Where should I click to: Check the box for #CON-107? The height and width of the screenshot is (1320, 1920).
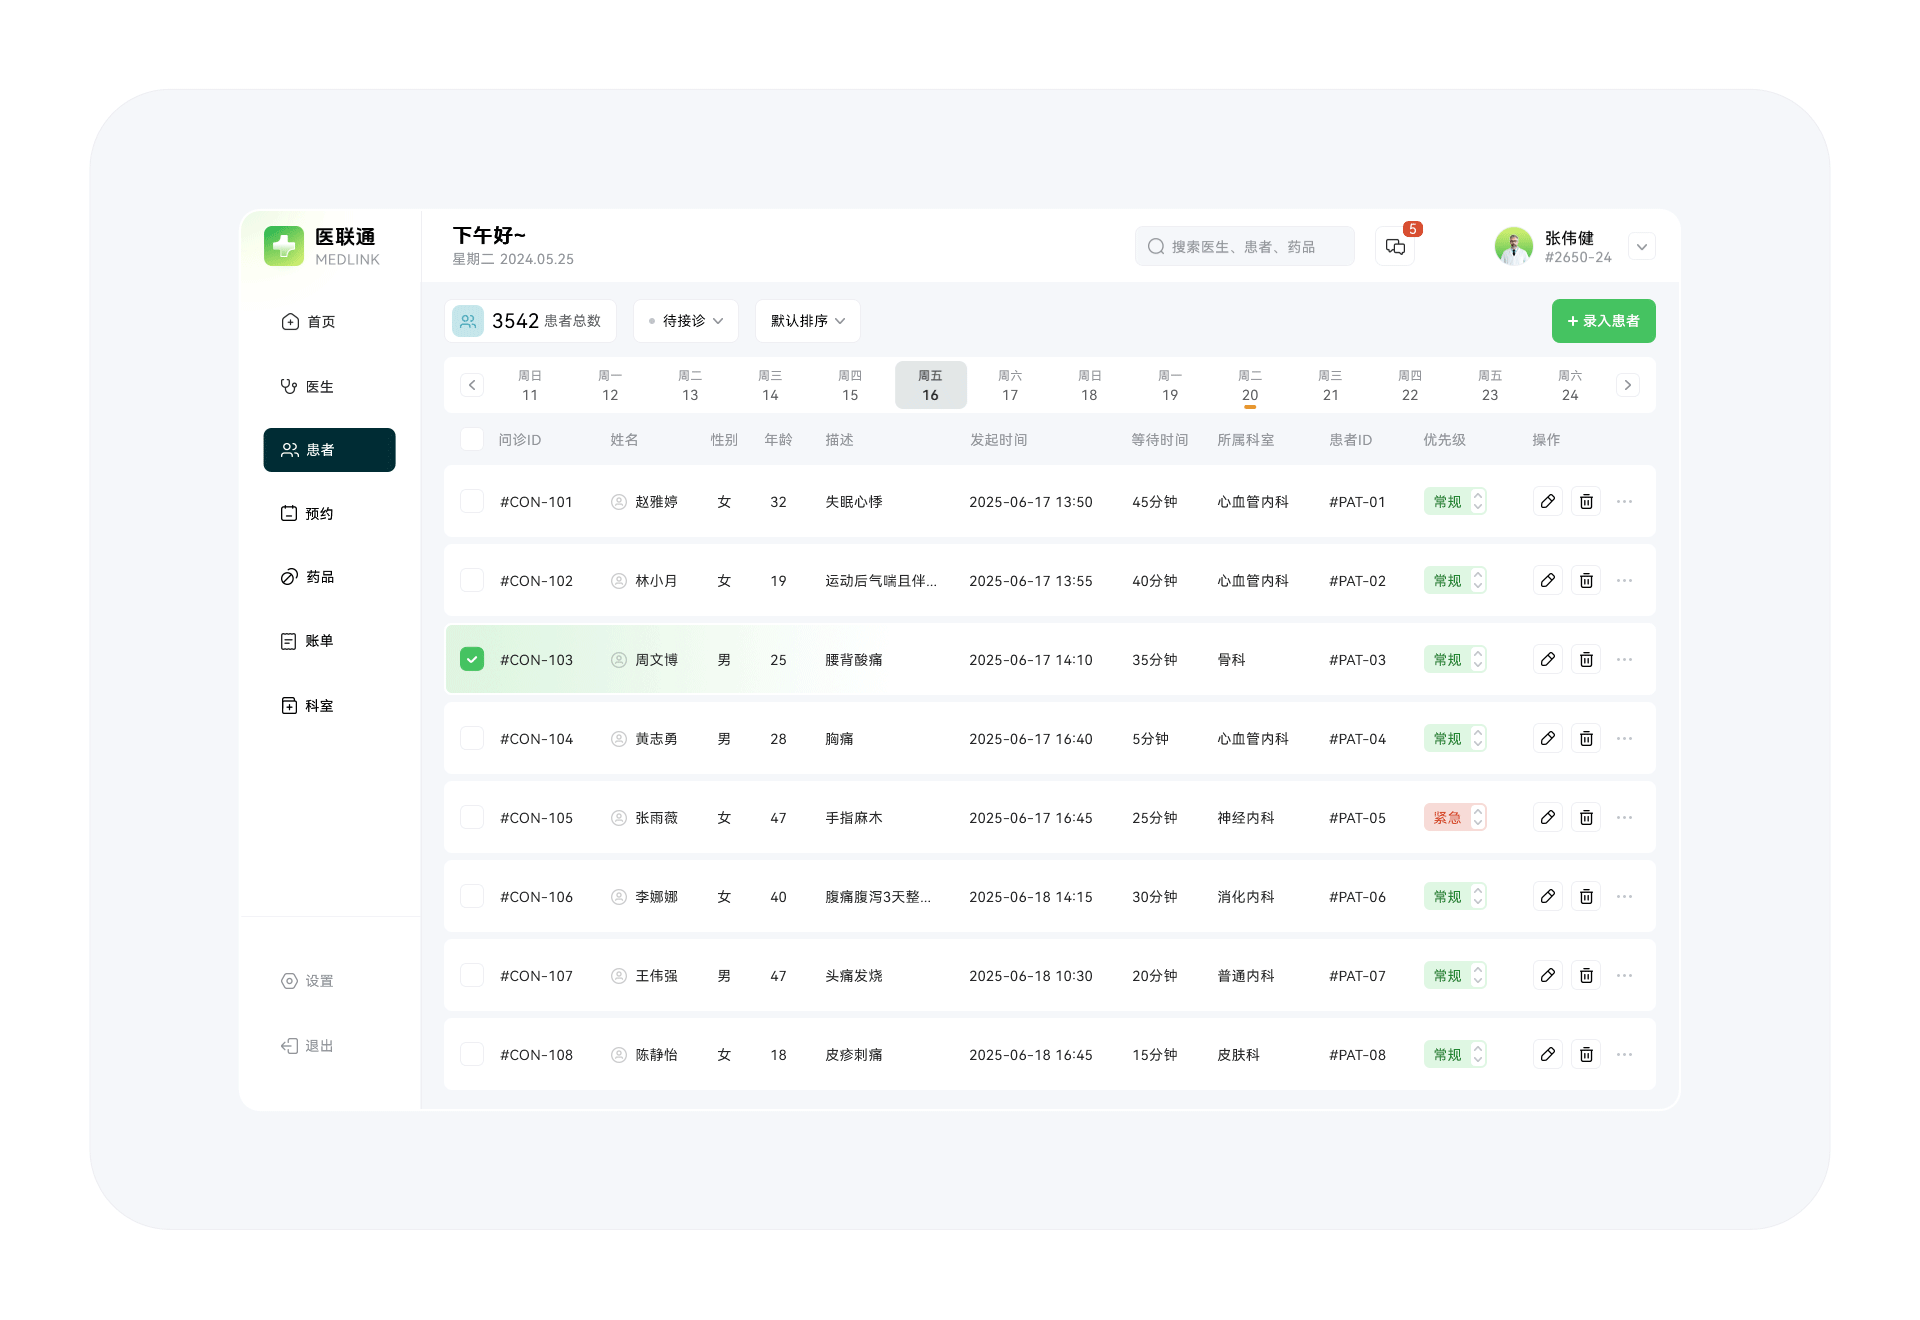point(472,975)
